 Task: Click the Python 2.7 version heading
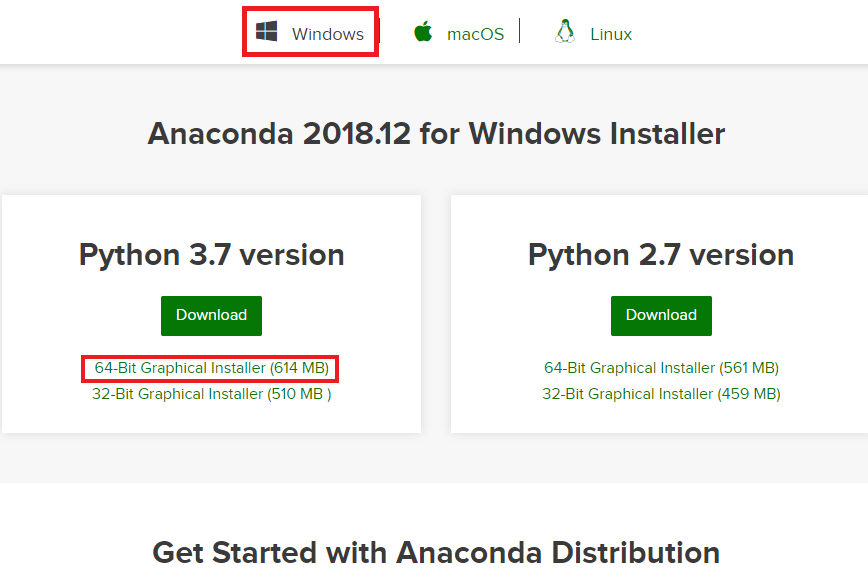[x=661, y=255]
